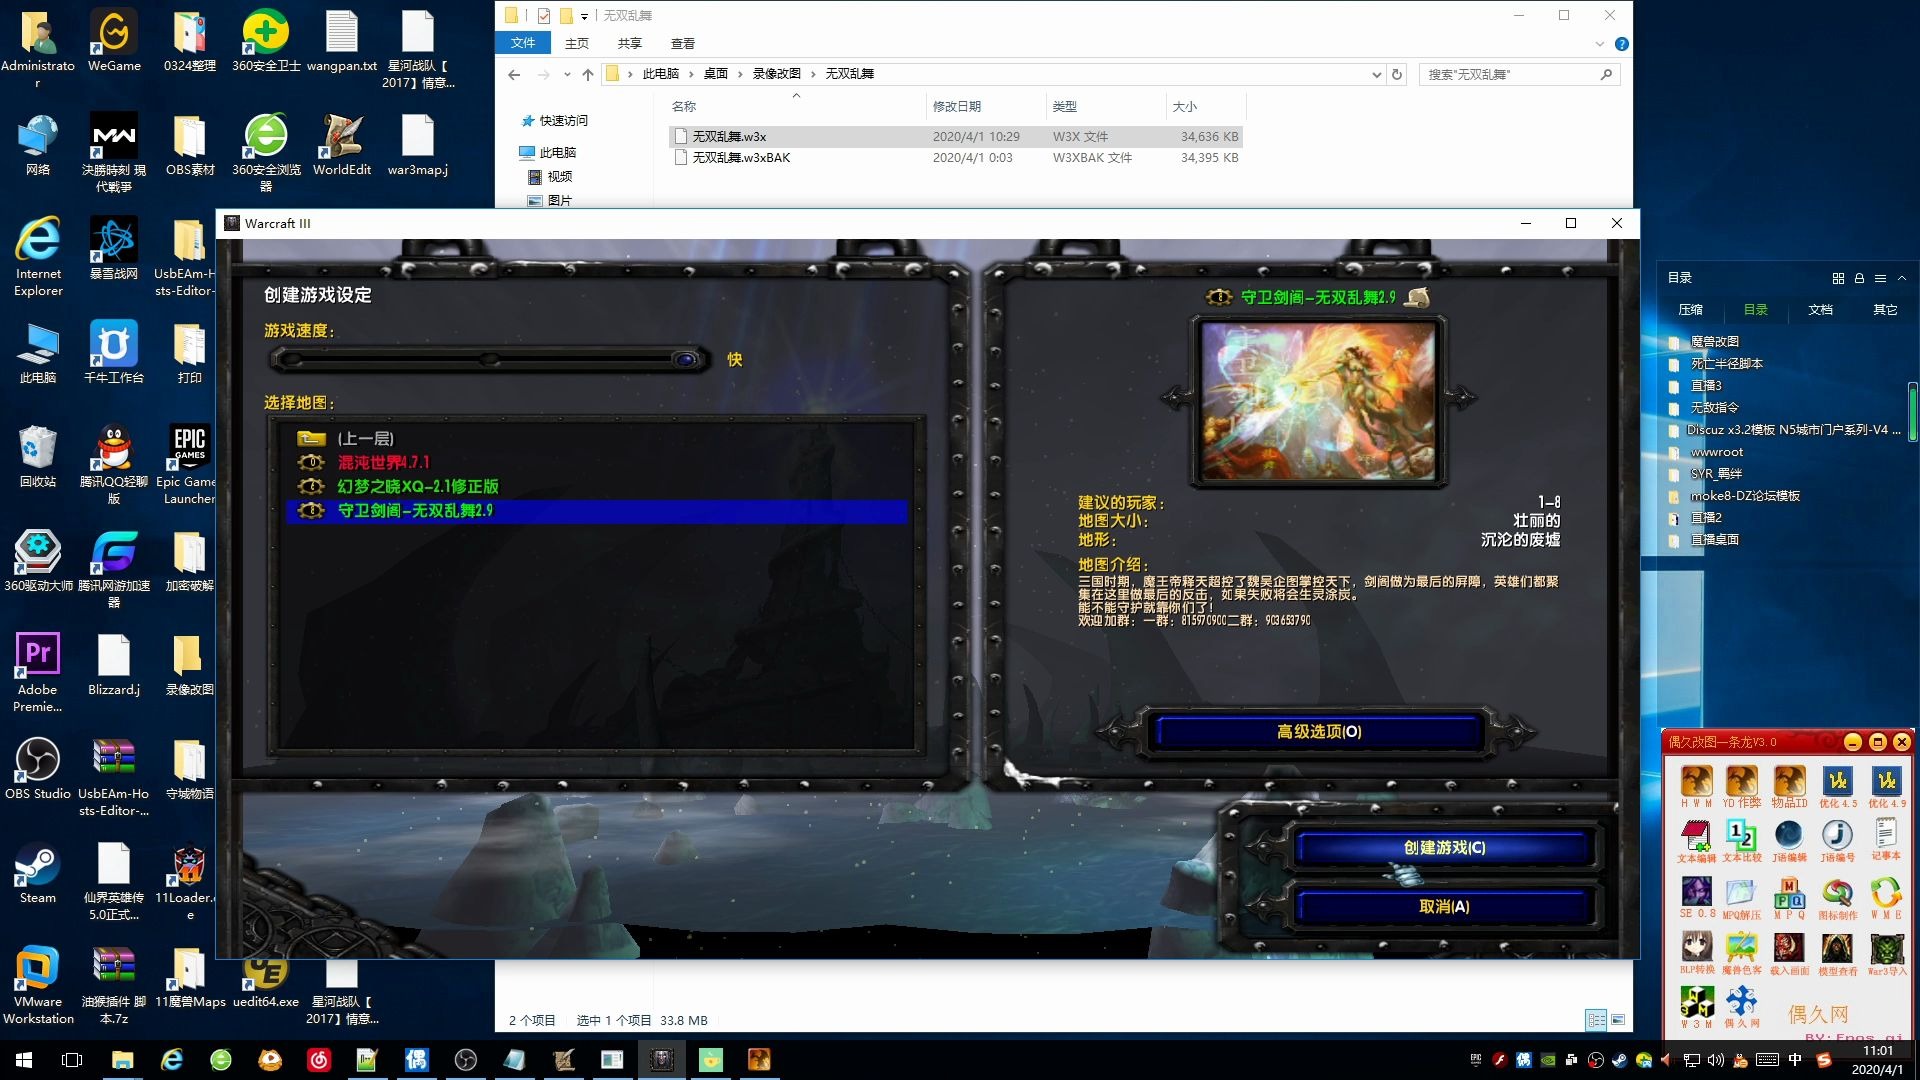
Task: Select the map 幻梦之晓XQ-2.1修正版
Action: point(417,486)
